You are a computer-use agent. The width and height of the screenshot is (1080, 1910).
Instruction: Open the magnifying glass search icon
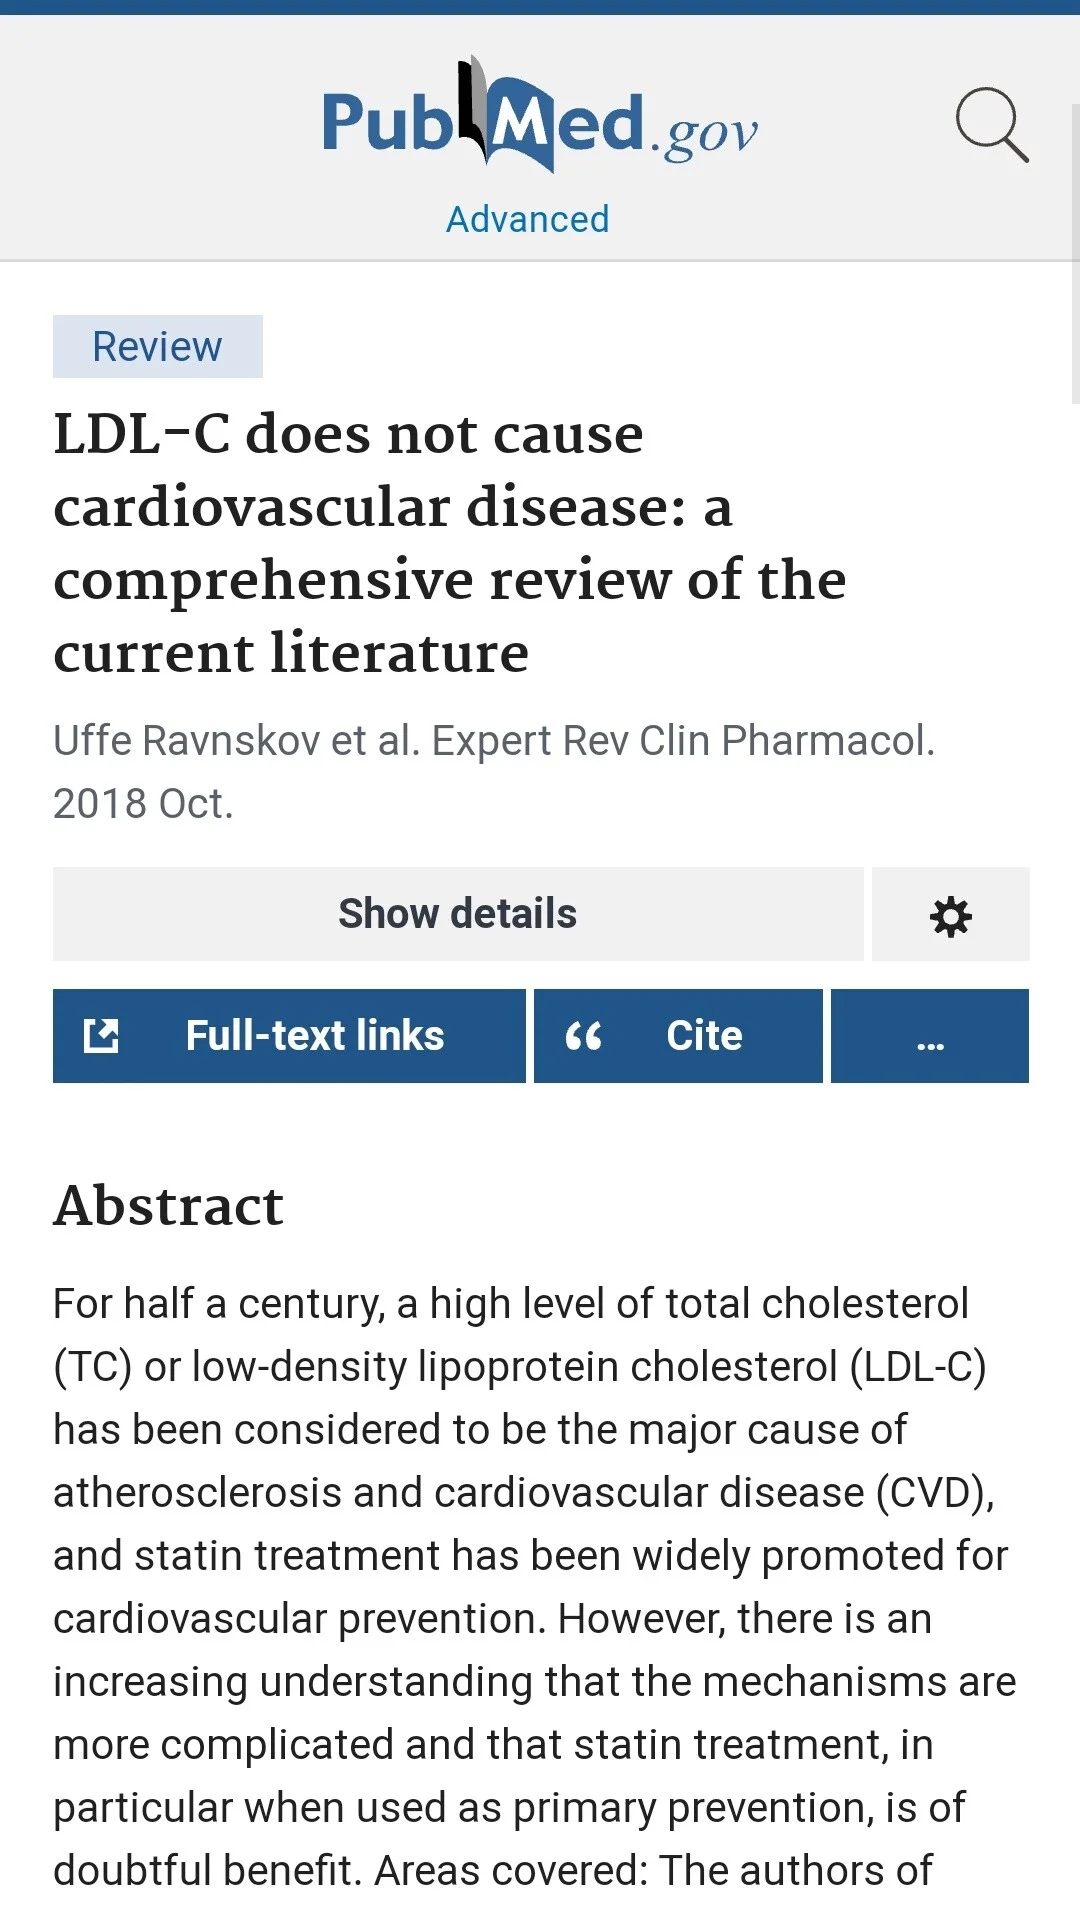pos(992,125)
